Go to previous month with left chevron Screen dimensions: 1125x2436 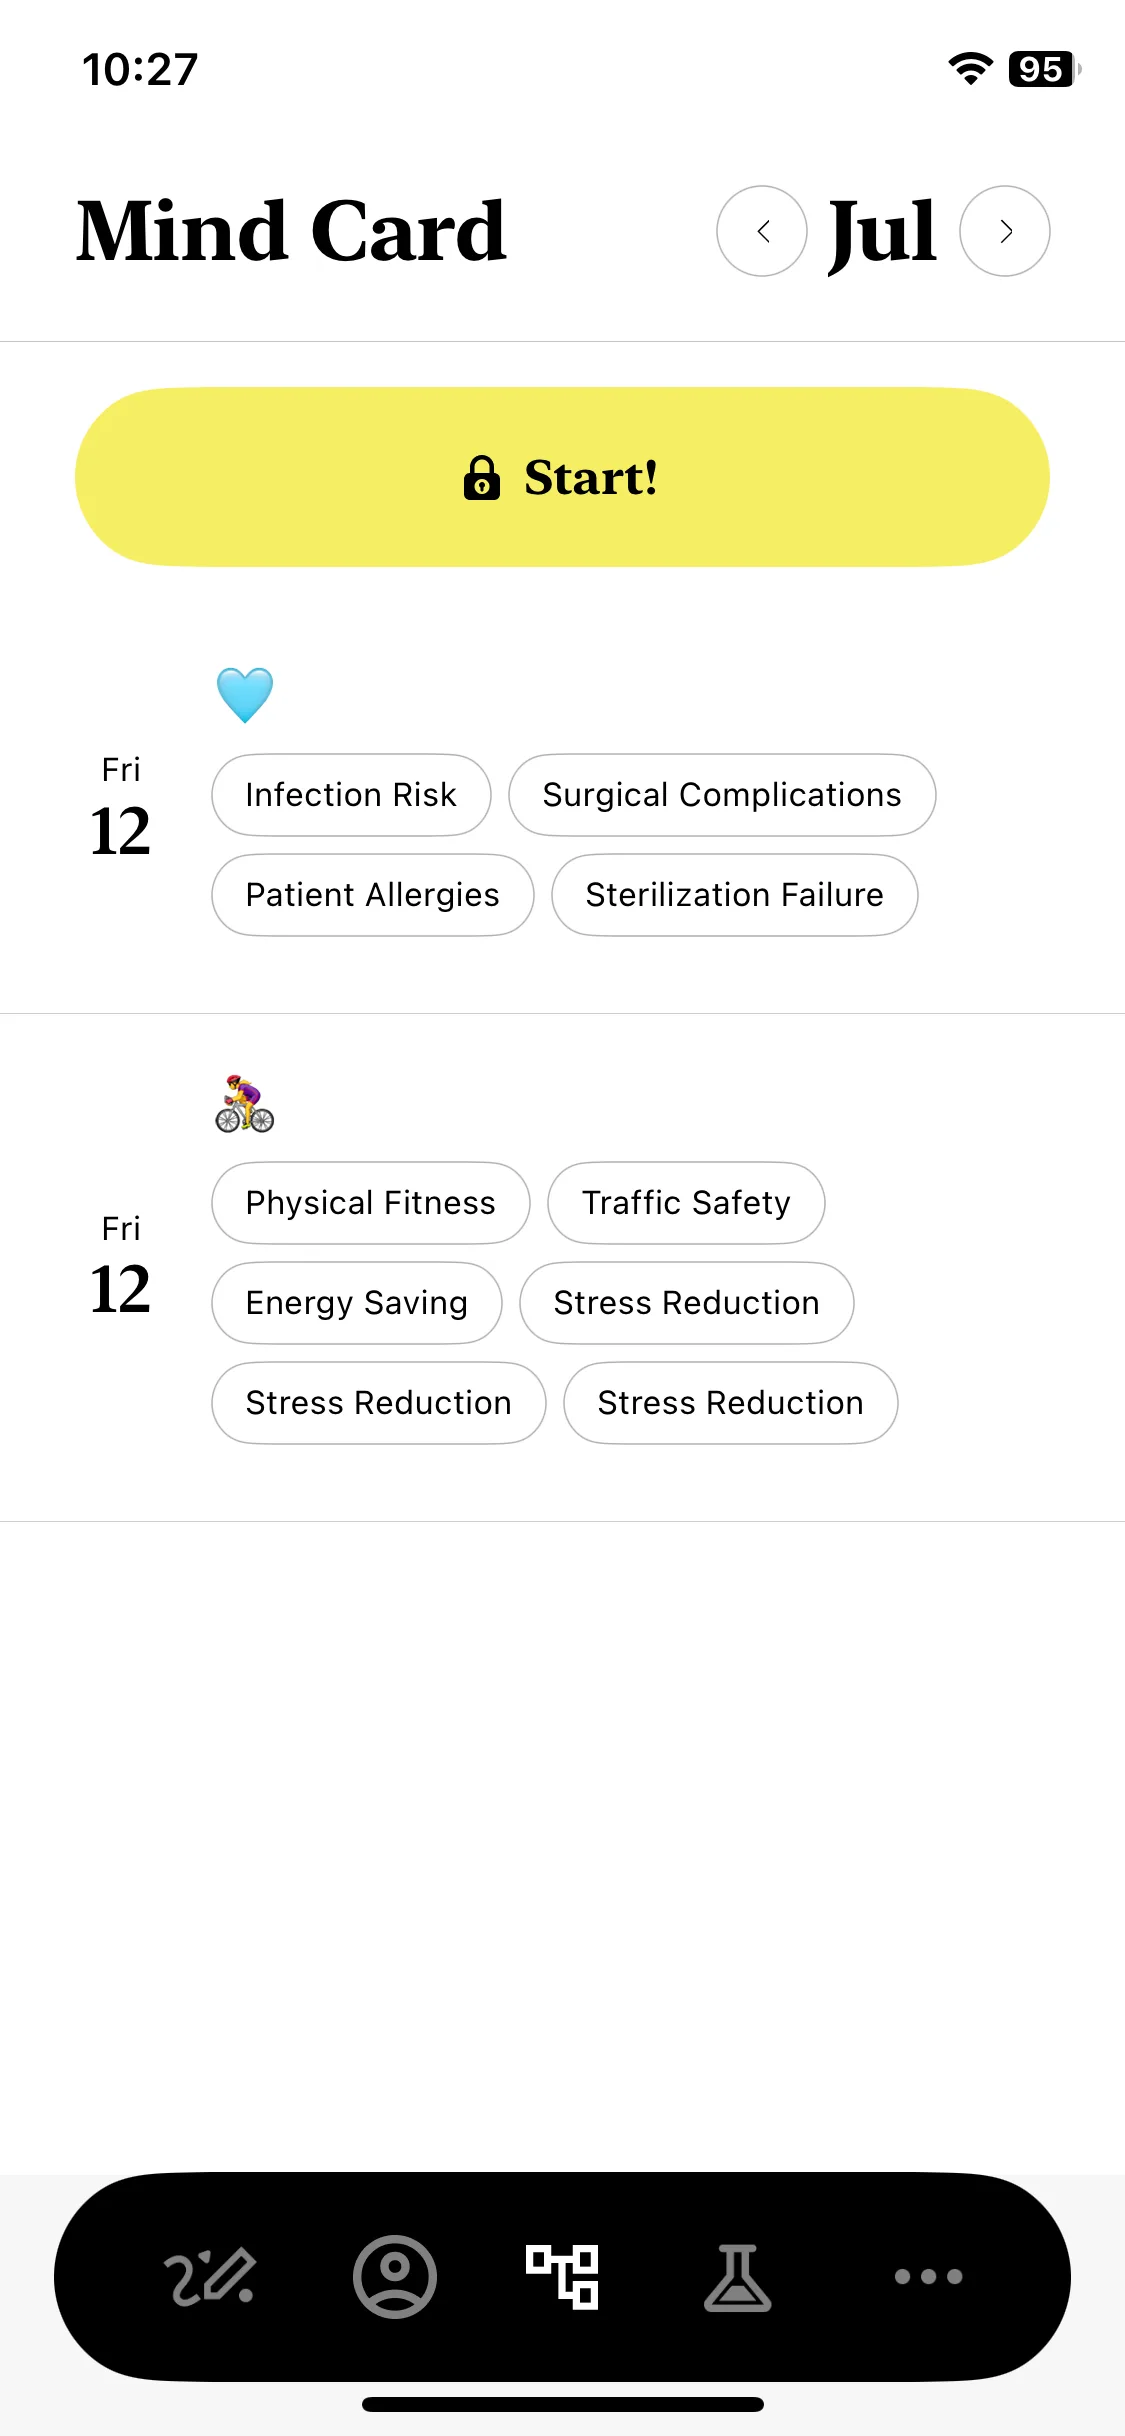762,231
